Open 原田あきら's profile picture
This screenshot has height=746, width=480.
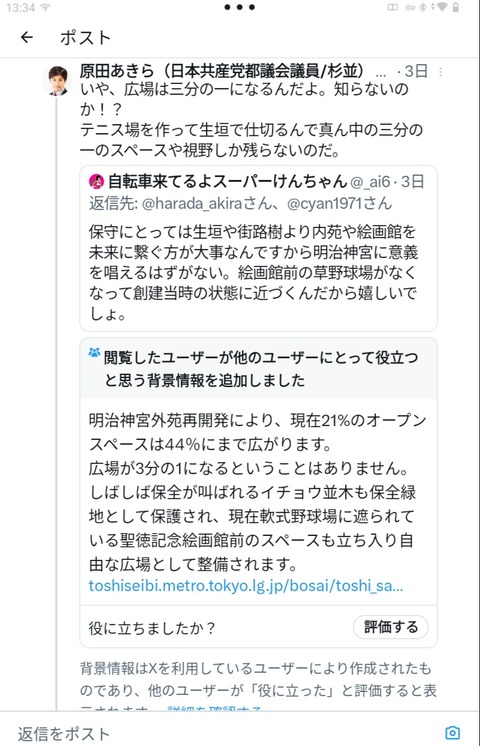pos(58,81)
